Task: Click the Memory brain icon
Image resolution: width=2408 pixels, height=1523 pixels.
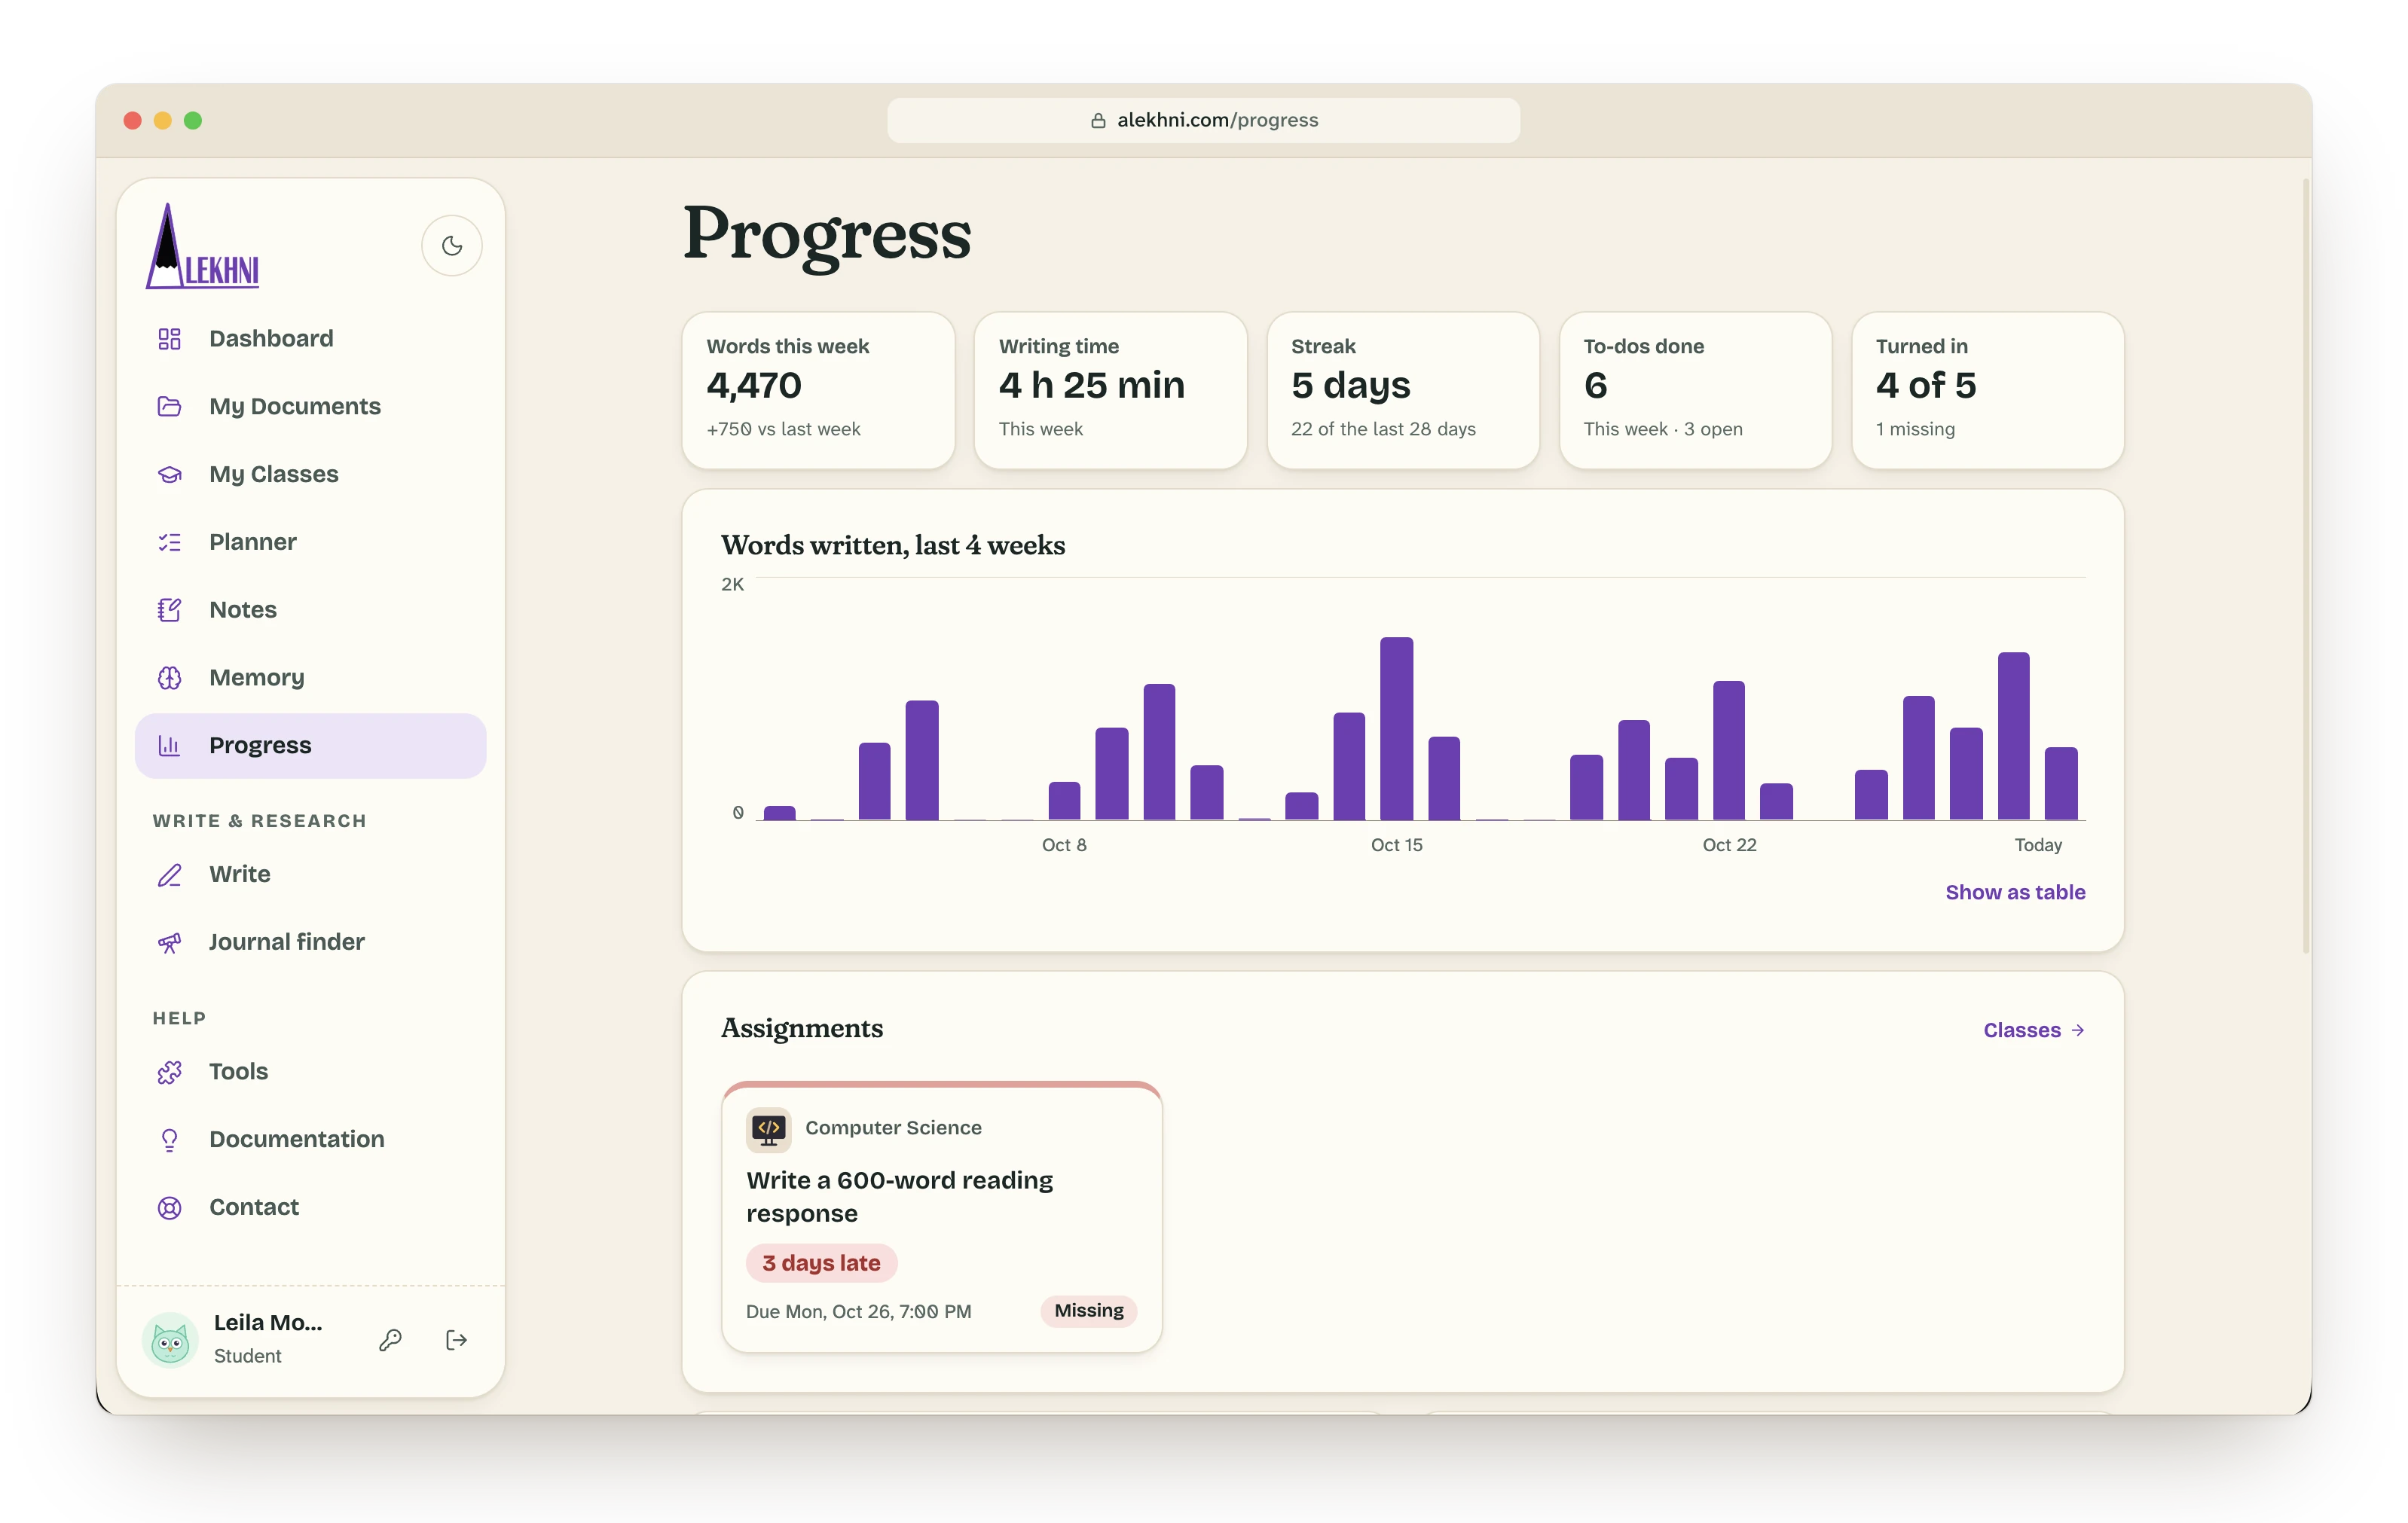Action: tap(169, 678)
